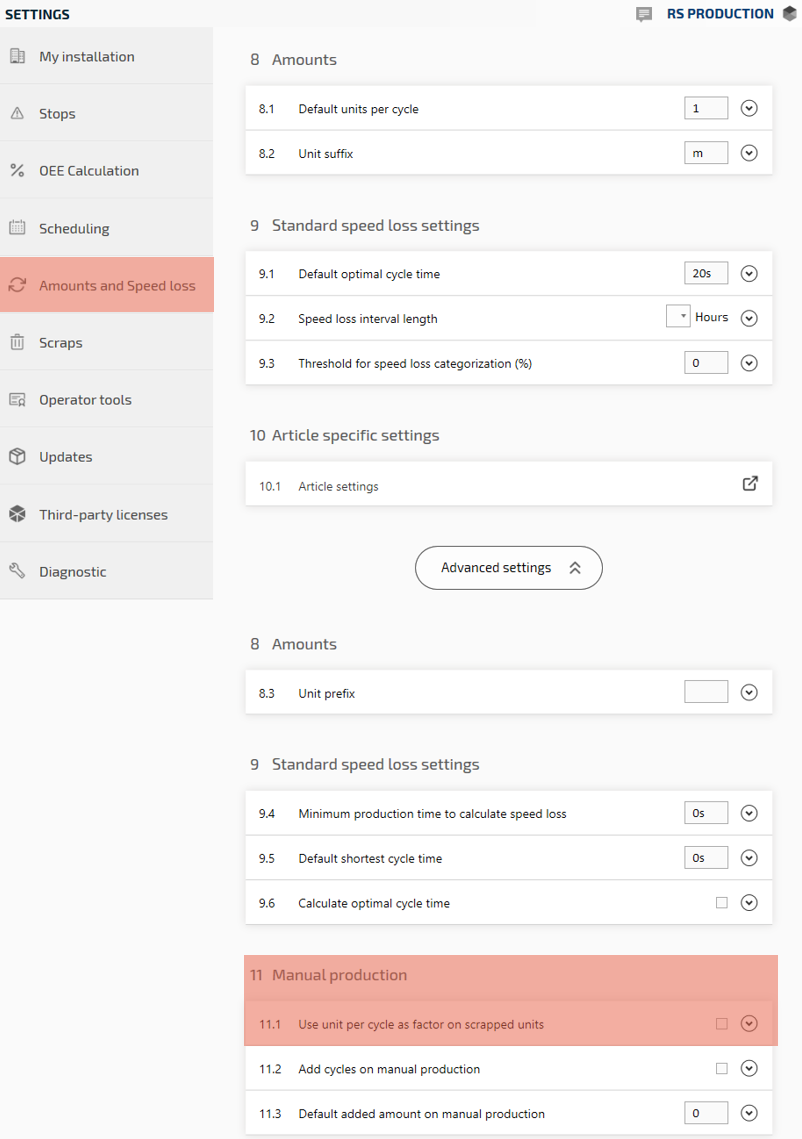Viewport: 802px width, 1139px height.
Task: Collapse the Advanced settings button
Action: click(508, 568)
